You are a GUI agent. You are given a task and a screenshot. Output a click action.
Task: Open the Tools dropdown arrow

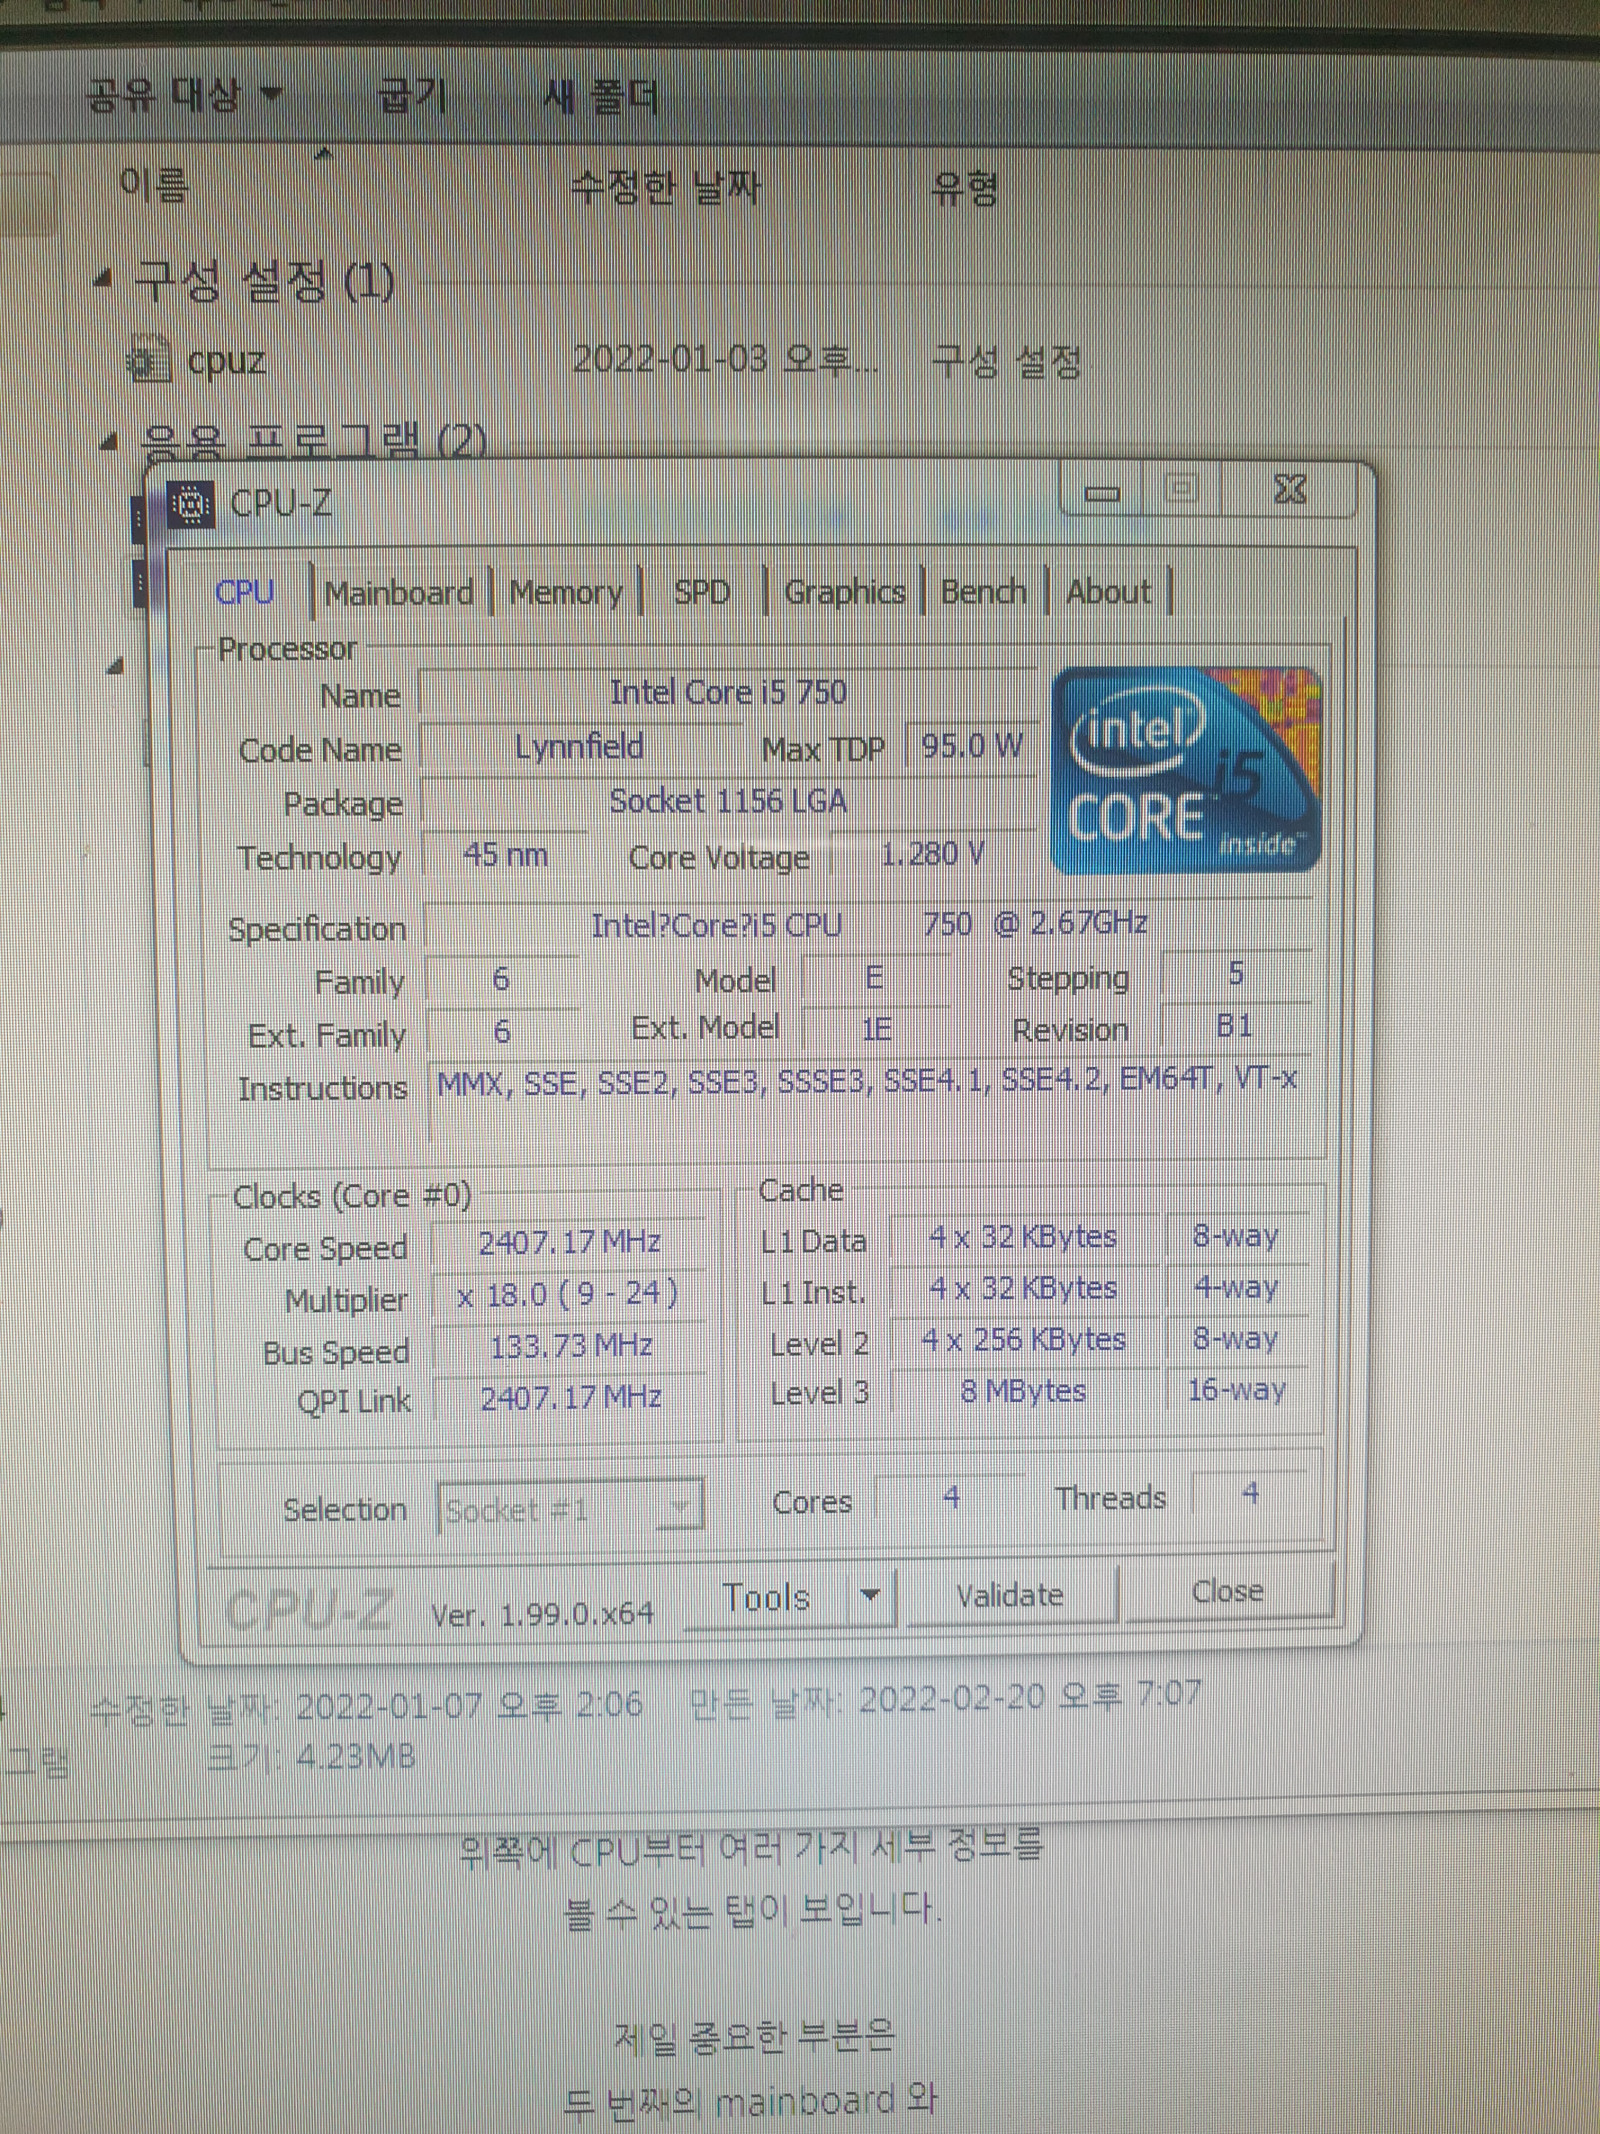[x=871, y=1596]
